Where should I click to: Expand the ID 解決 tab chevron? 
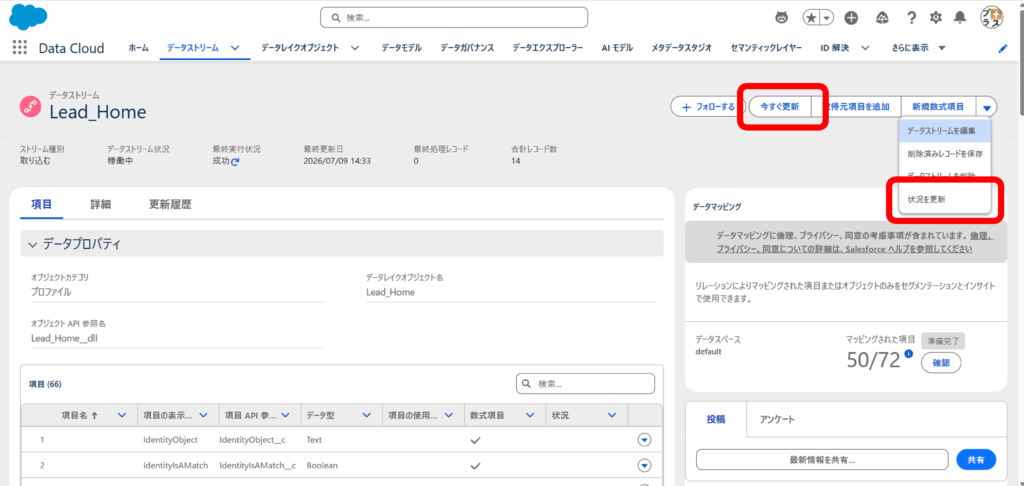pyautogui.click(x=865, y=48)
